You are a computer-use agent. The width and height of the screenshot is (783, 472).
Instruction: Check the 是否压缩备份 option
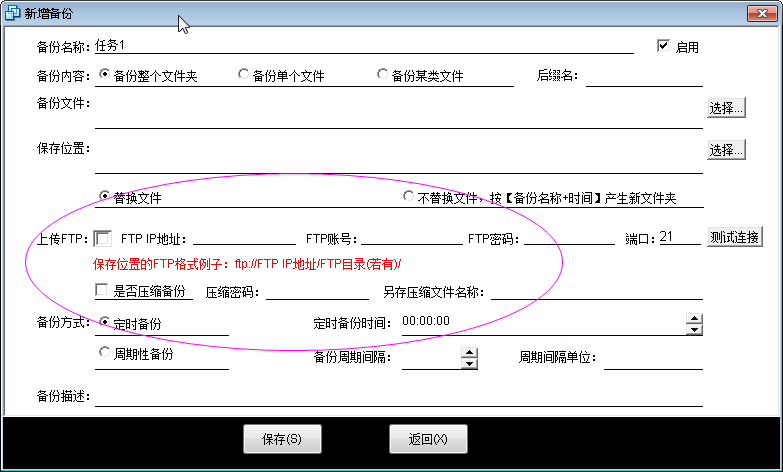click(x=102, y=291)
